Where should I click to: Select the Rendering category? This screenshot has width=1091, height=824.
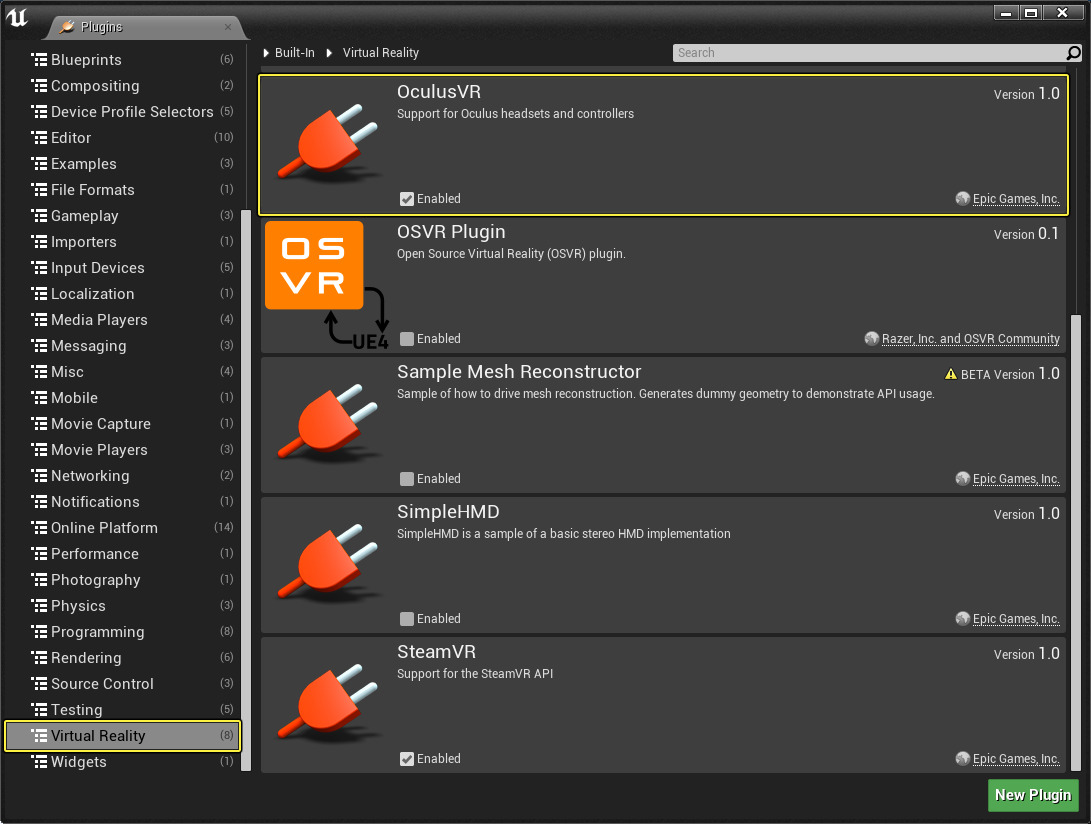(x=86, y=658)
